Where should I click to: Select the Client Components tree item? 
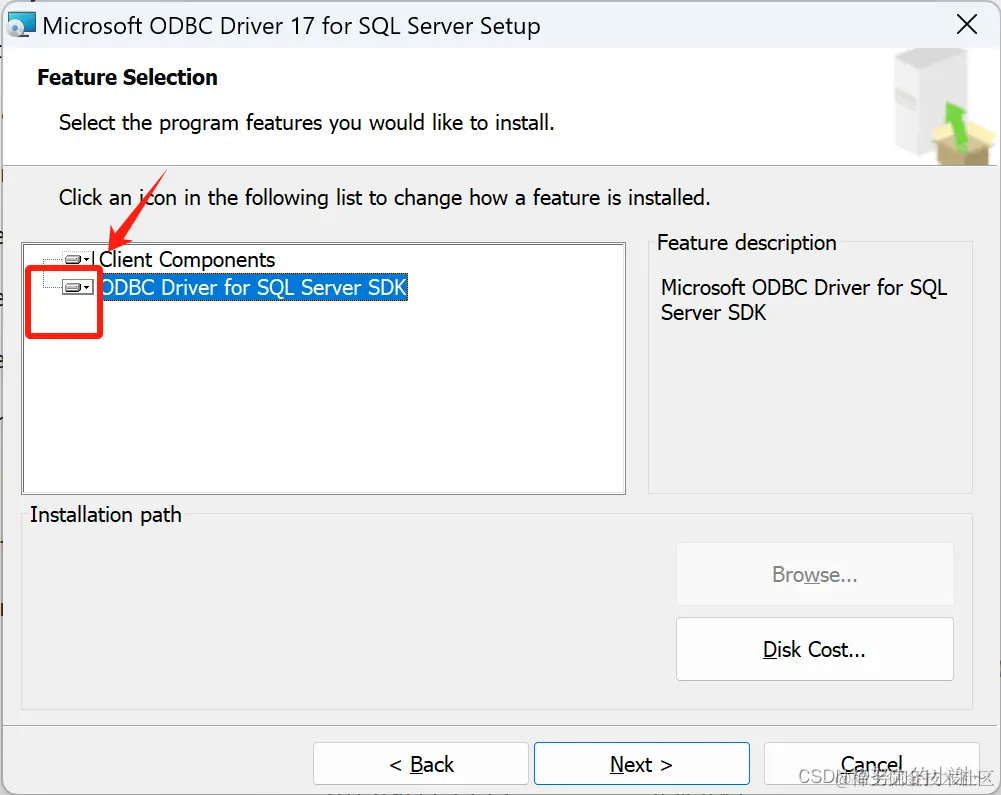coord(187,260)
